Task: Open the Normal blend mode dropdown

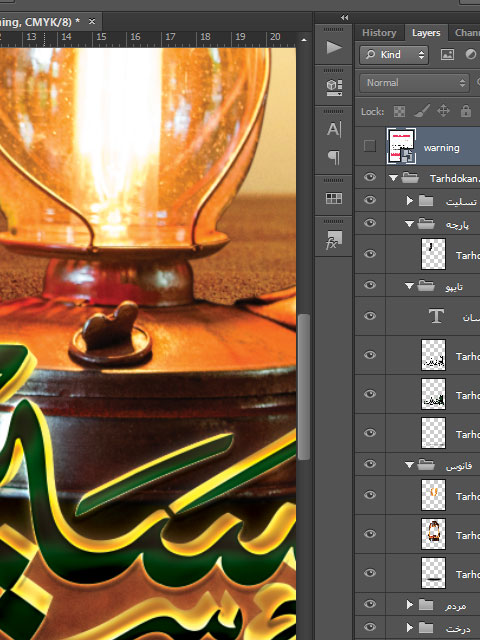Action: pos(414,83)
